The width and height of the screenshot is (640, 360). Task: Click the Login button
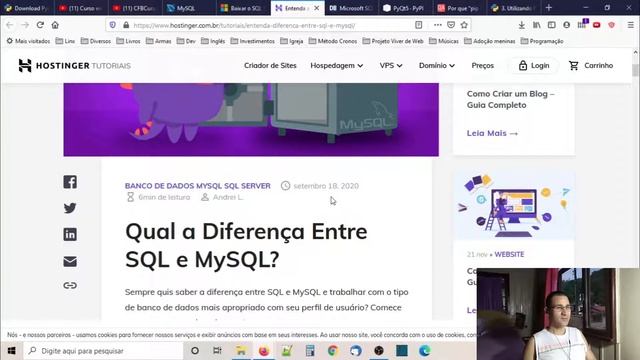click(534, 65)
